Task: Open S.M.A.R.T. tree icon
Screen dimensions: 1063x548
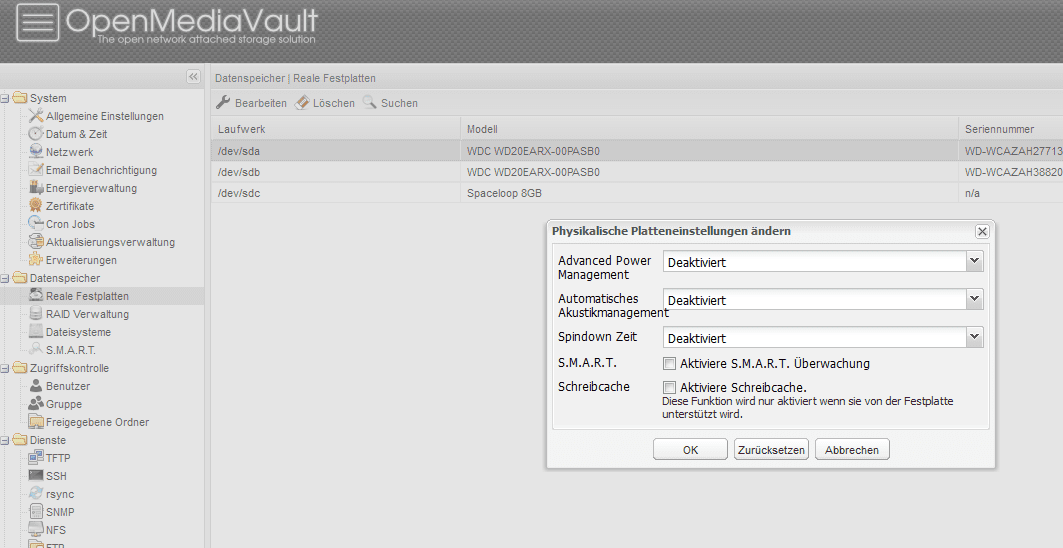Action: coord(36,349)
